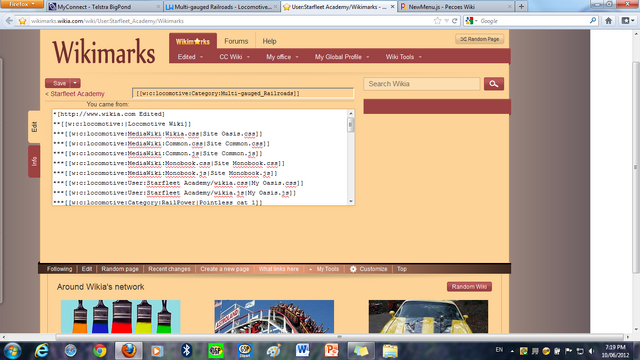640x360 pixels.
Task: Click the text area vertical scrollbar
Action: coord(351,157)
